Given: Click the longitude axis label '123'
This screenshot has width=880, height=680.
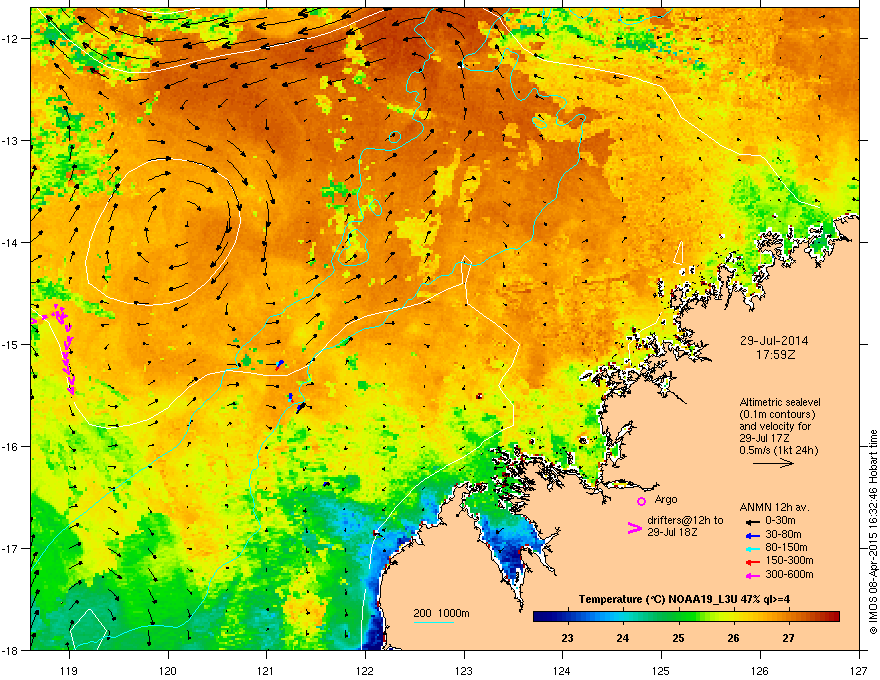Looking at the screenshot, I should (x=464, y=670).
